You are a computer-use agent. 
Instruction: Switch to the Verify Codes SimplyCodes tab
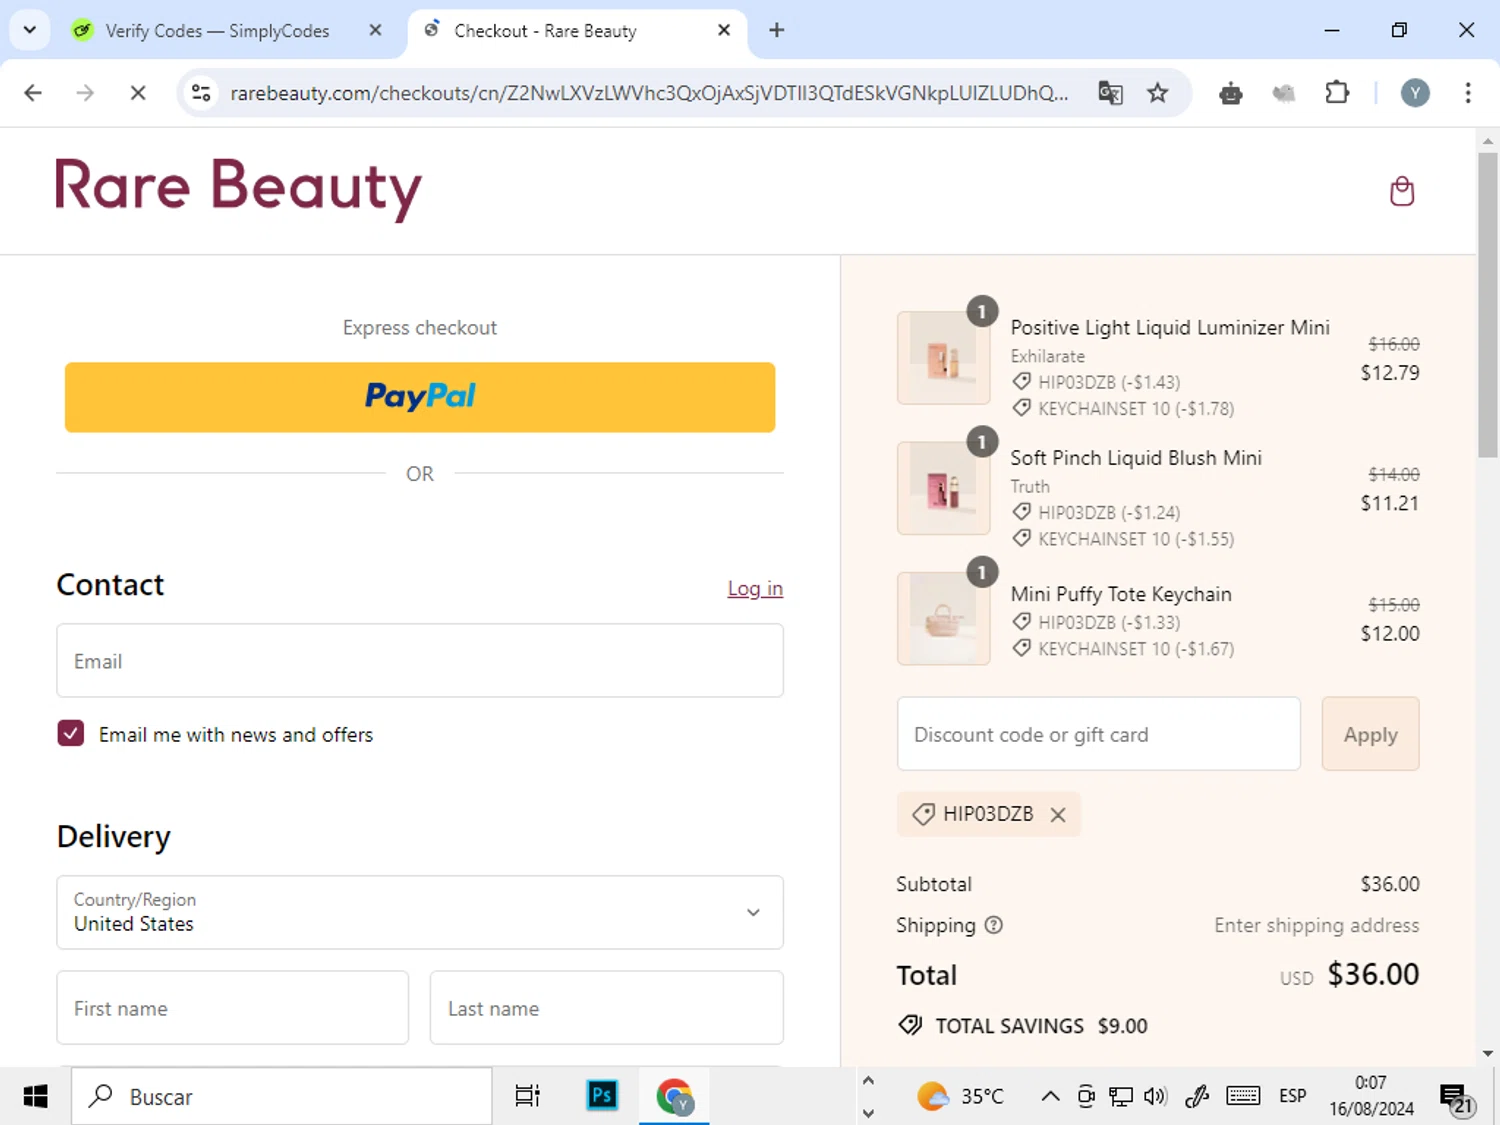tap(216, 31)
